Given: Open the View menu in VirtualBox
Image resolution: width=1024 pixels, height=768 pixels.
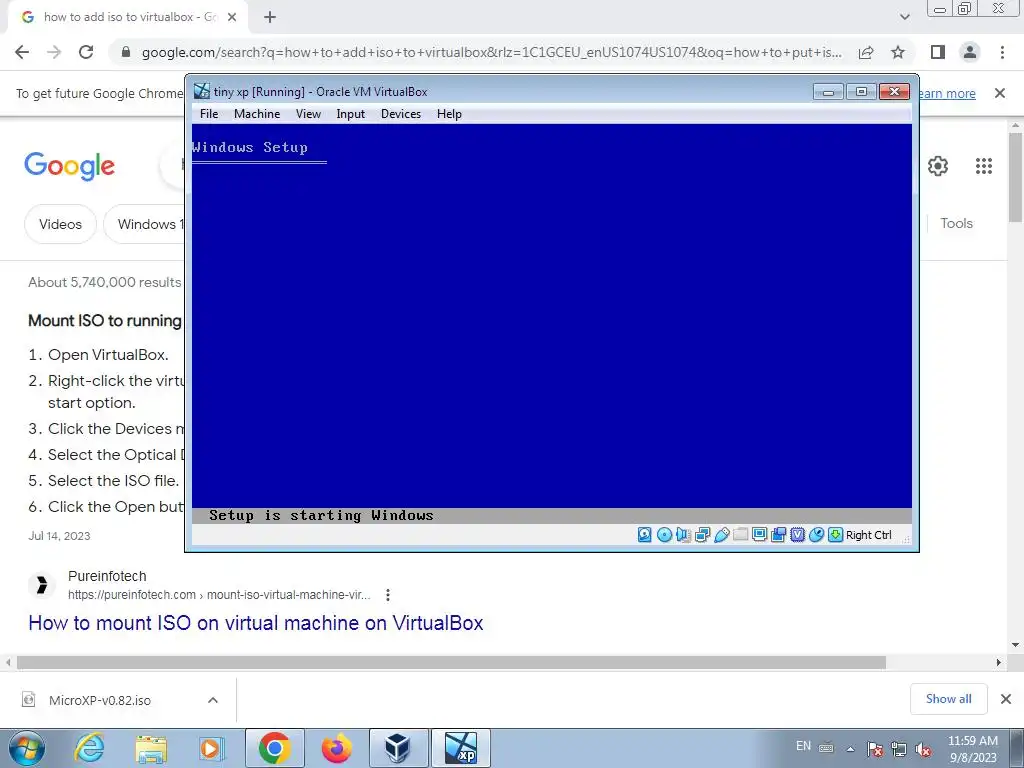Looking at the screenshot, I should [308, 114].
